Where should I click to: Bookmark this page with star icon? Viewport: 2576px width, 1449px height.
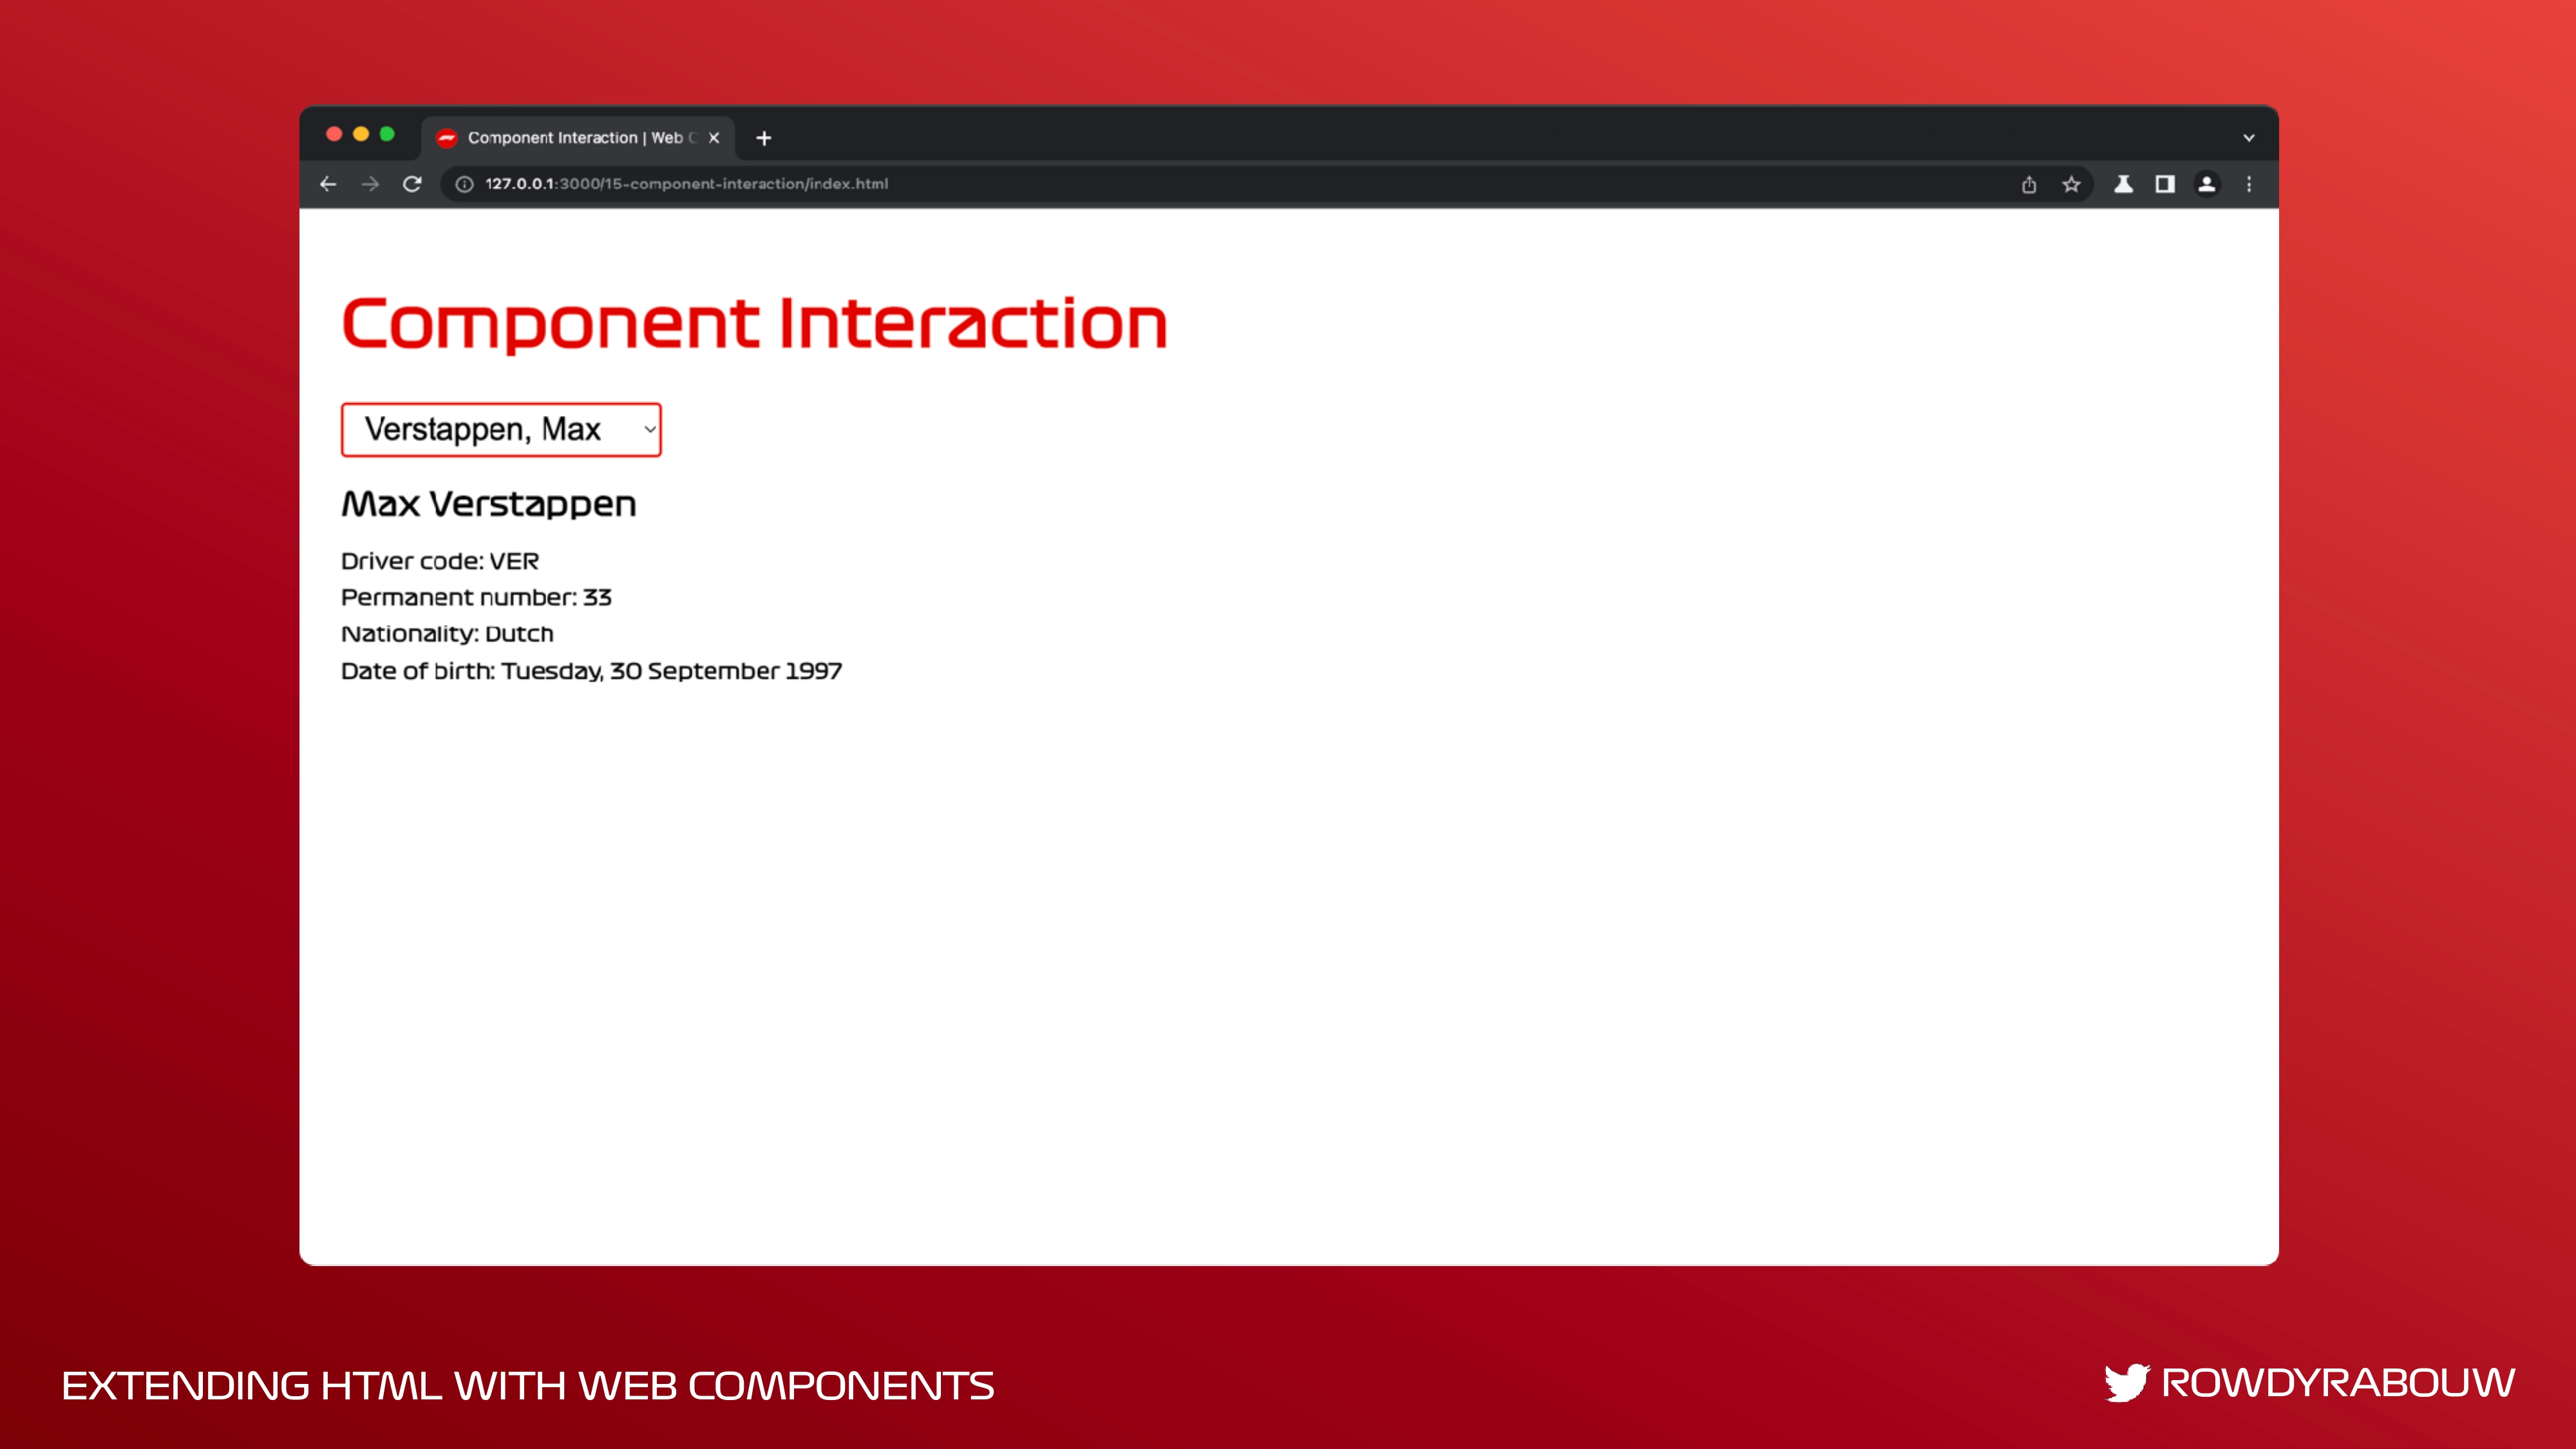pyautogui.click(x=2071, y=184)
